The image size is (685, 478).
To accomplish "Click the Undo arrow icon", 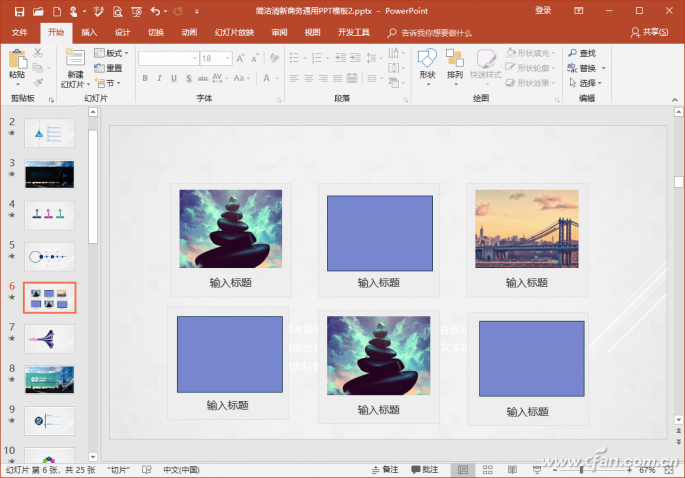I will pos(155,11).
